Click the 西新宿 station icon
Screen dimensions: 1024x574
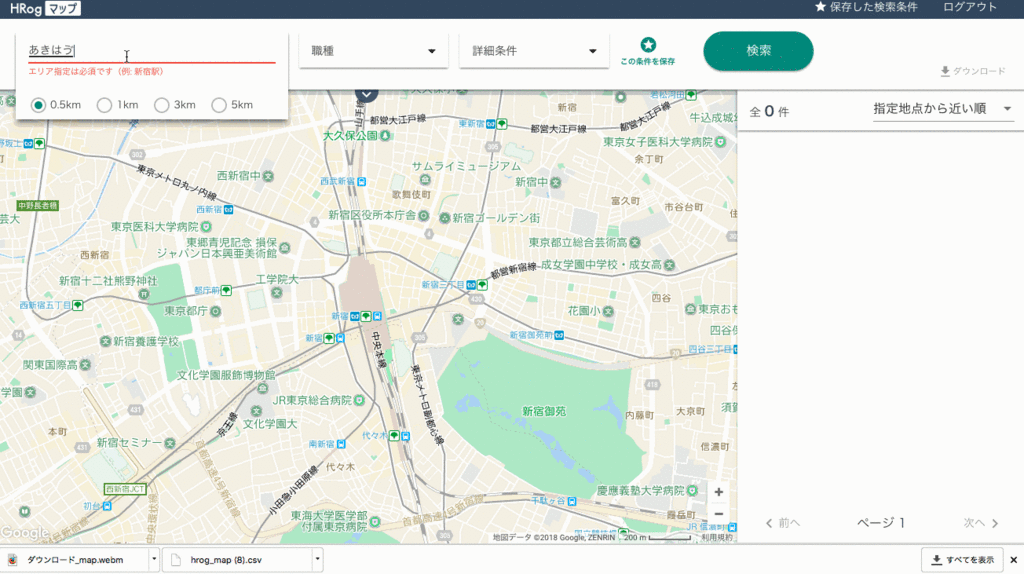229,210
